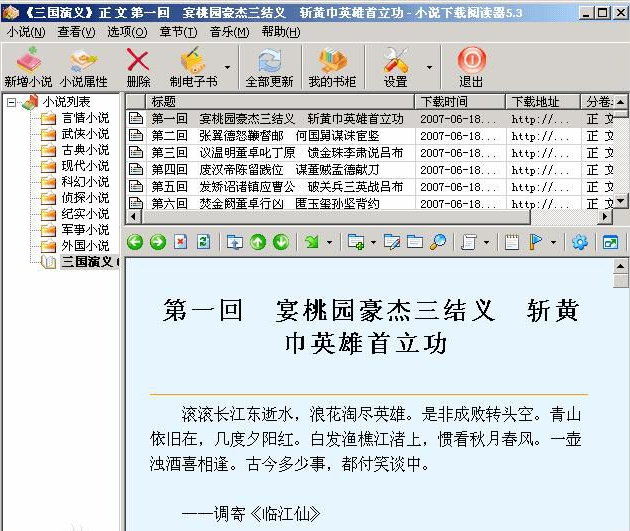Click the stop loading page icon
Image resolution: width=630 pixels, height=531 pixels.
[x=181, y=242]
